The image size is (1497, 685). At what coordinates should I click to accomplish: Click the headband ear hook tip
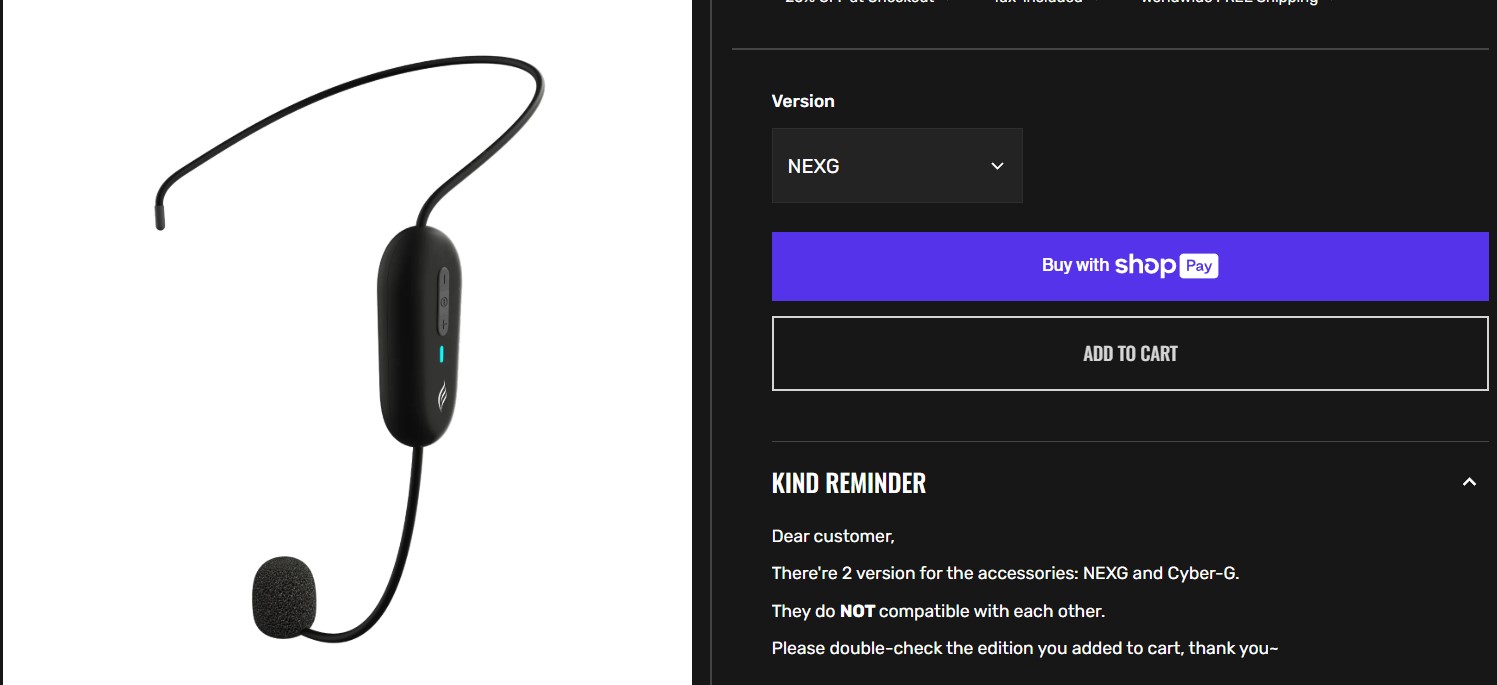pyautogui.click(x=160, y=215)
